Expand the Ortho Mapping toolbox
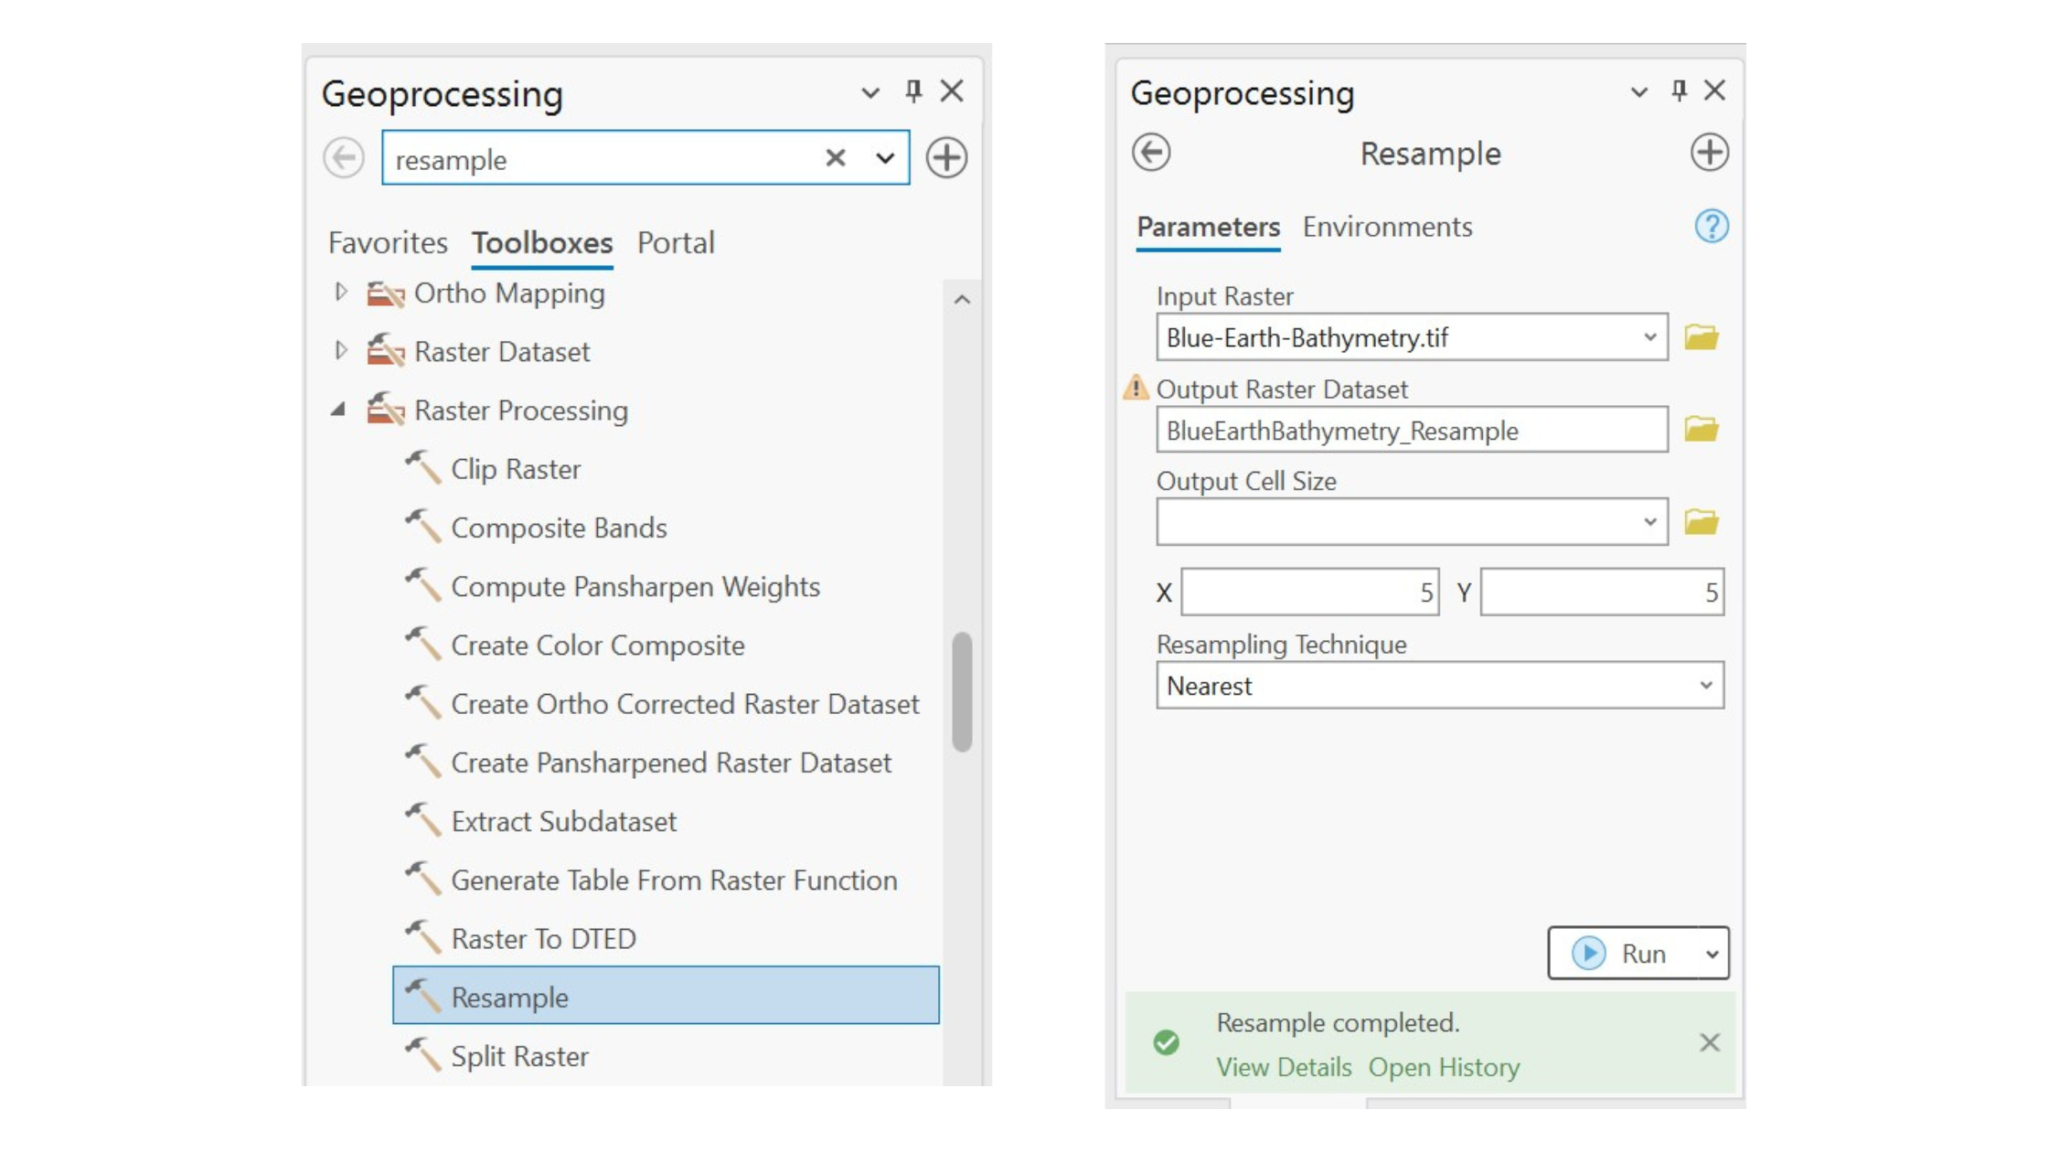This screenshot has height=1152, width=2048. [x=342, y=291]
